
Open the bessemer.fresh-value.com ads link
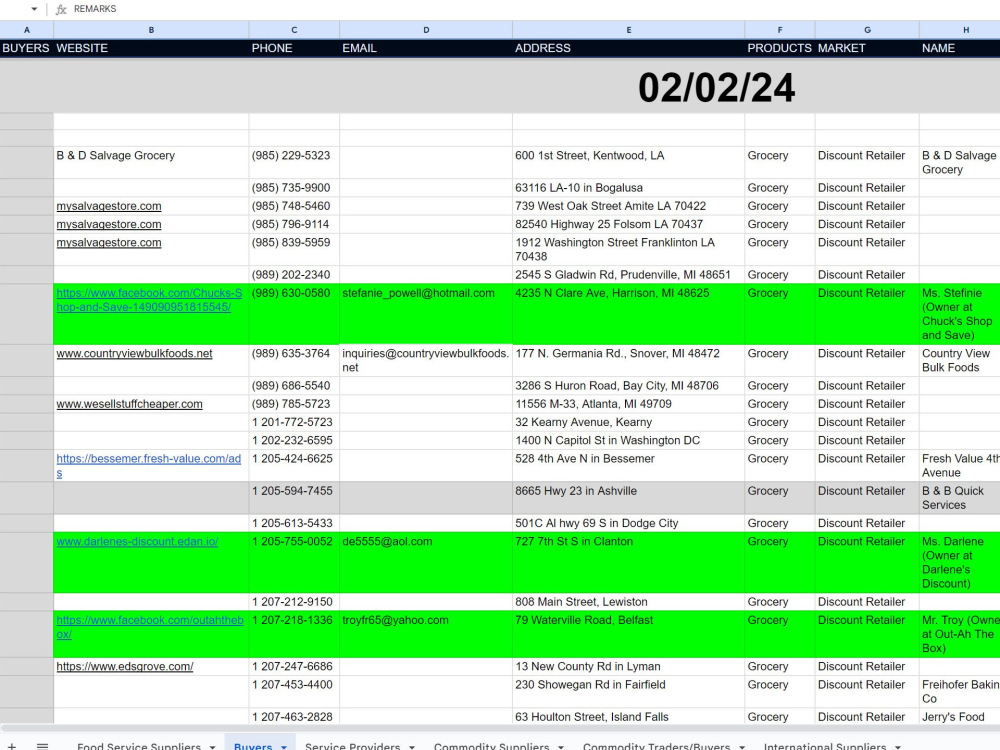[149, 466]
